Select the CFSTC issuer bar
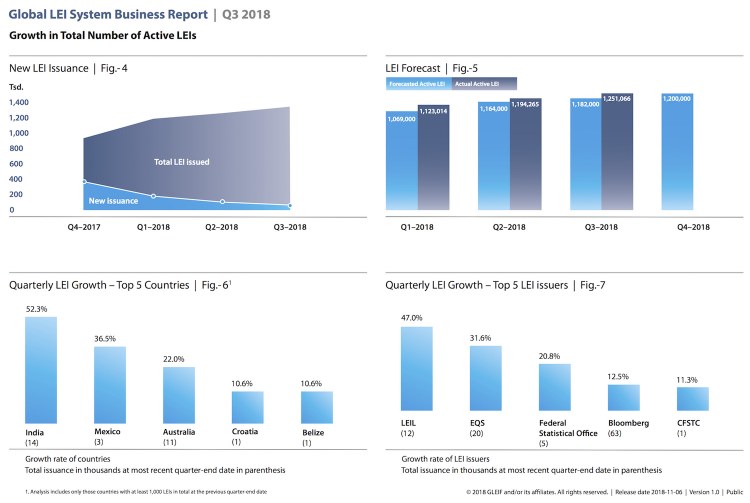The width and height of the screenshot is (750, 503). point(692,400)
